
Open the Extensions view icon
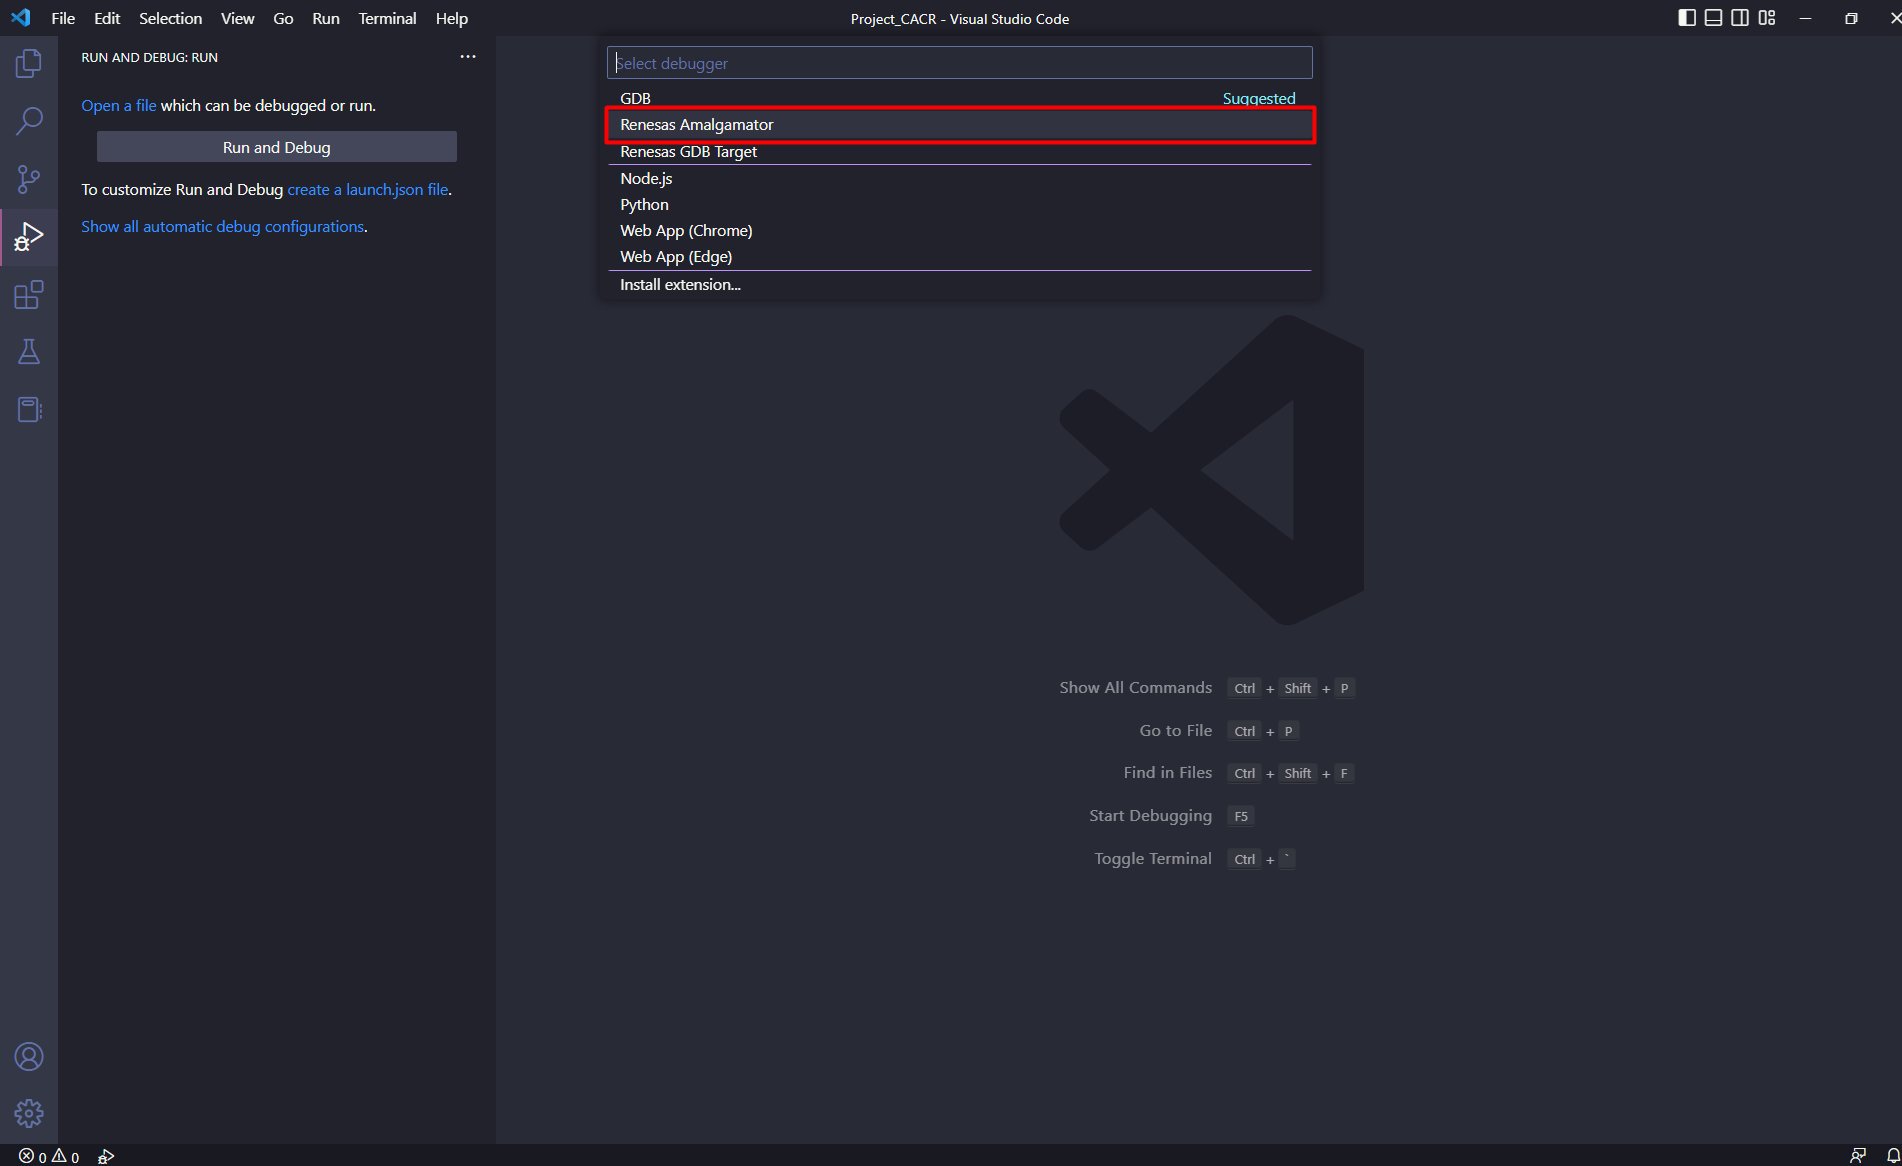click(29, 296)
